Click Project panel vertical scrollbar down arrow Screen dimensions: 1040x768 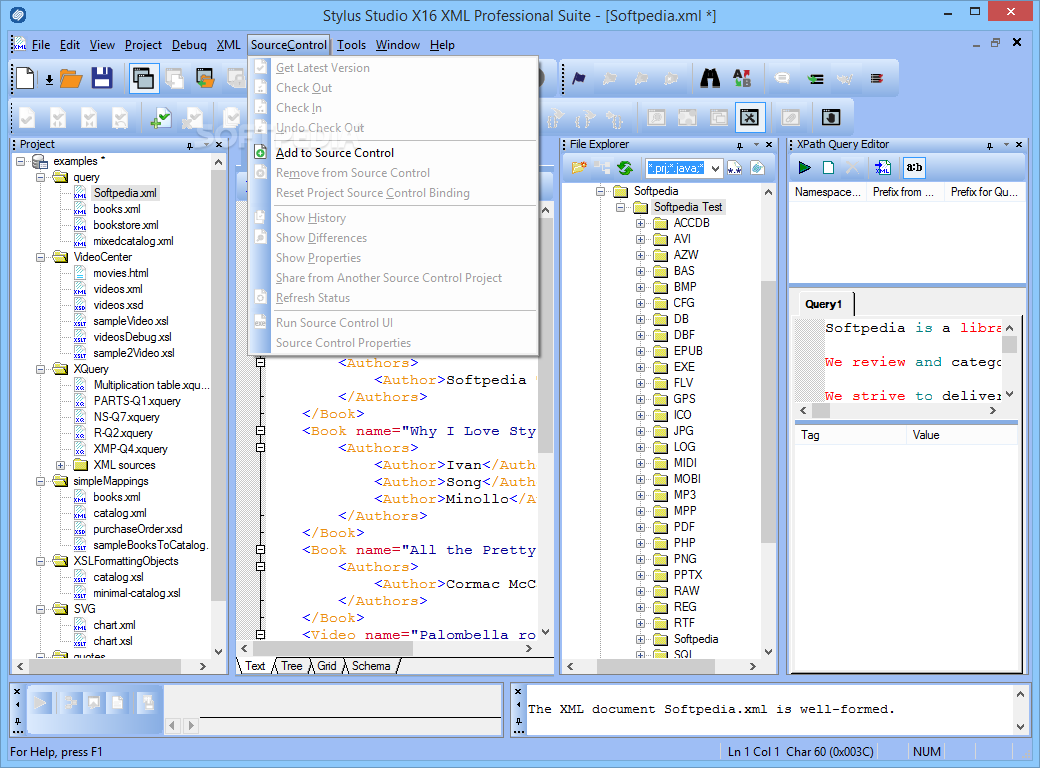tap(218, 651)
